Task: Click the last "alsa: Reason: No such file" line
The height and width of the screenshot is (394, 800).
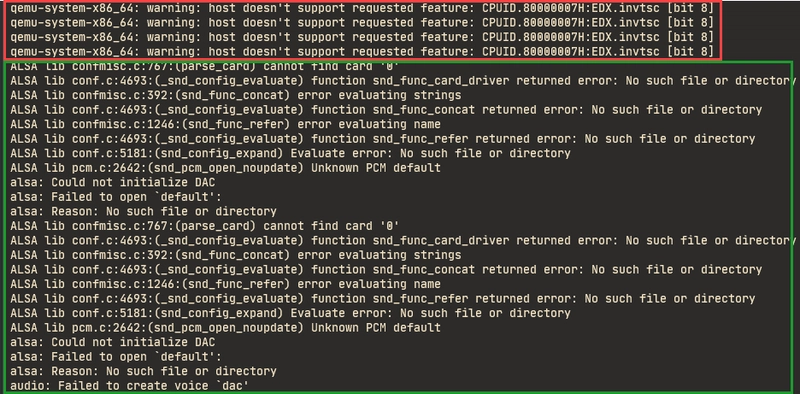Action: pyautogui.click(x=143, y=372)
